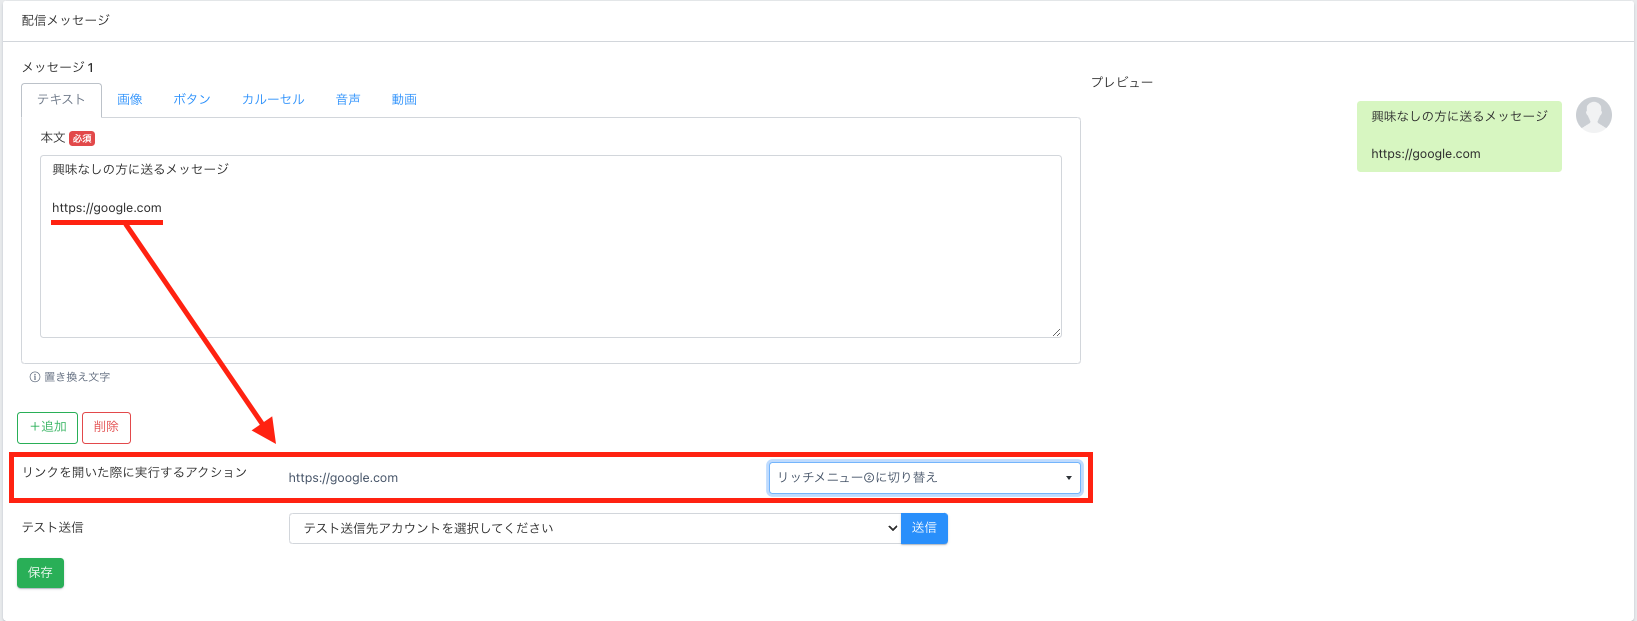
Task: Click the user avatar in preview
Action: [x=1593, y=115]
